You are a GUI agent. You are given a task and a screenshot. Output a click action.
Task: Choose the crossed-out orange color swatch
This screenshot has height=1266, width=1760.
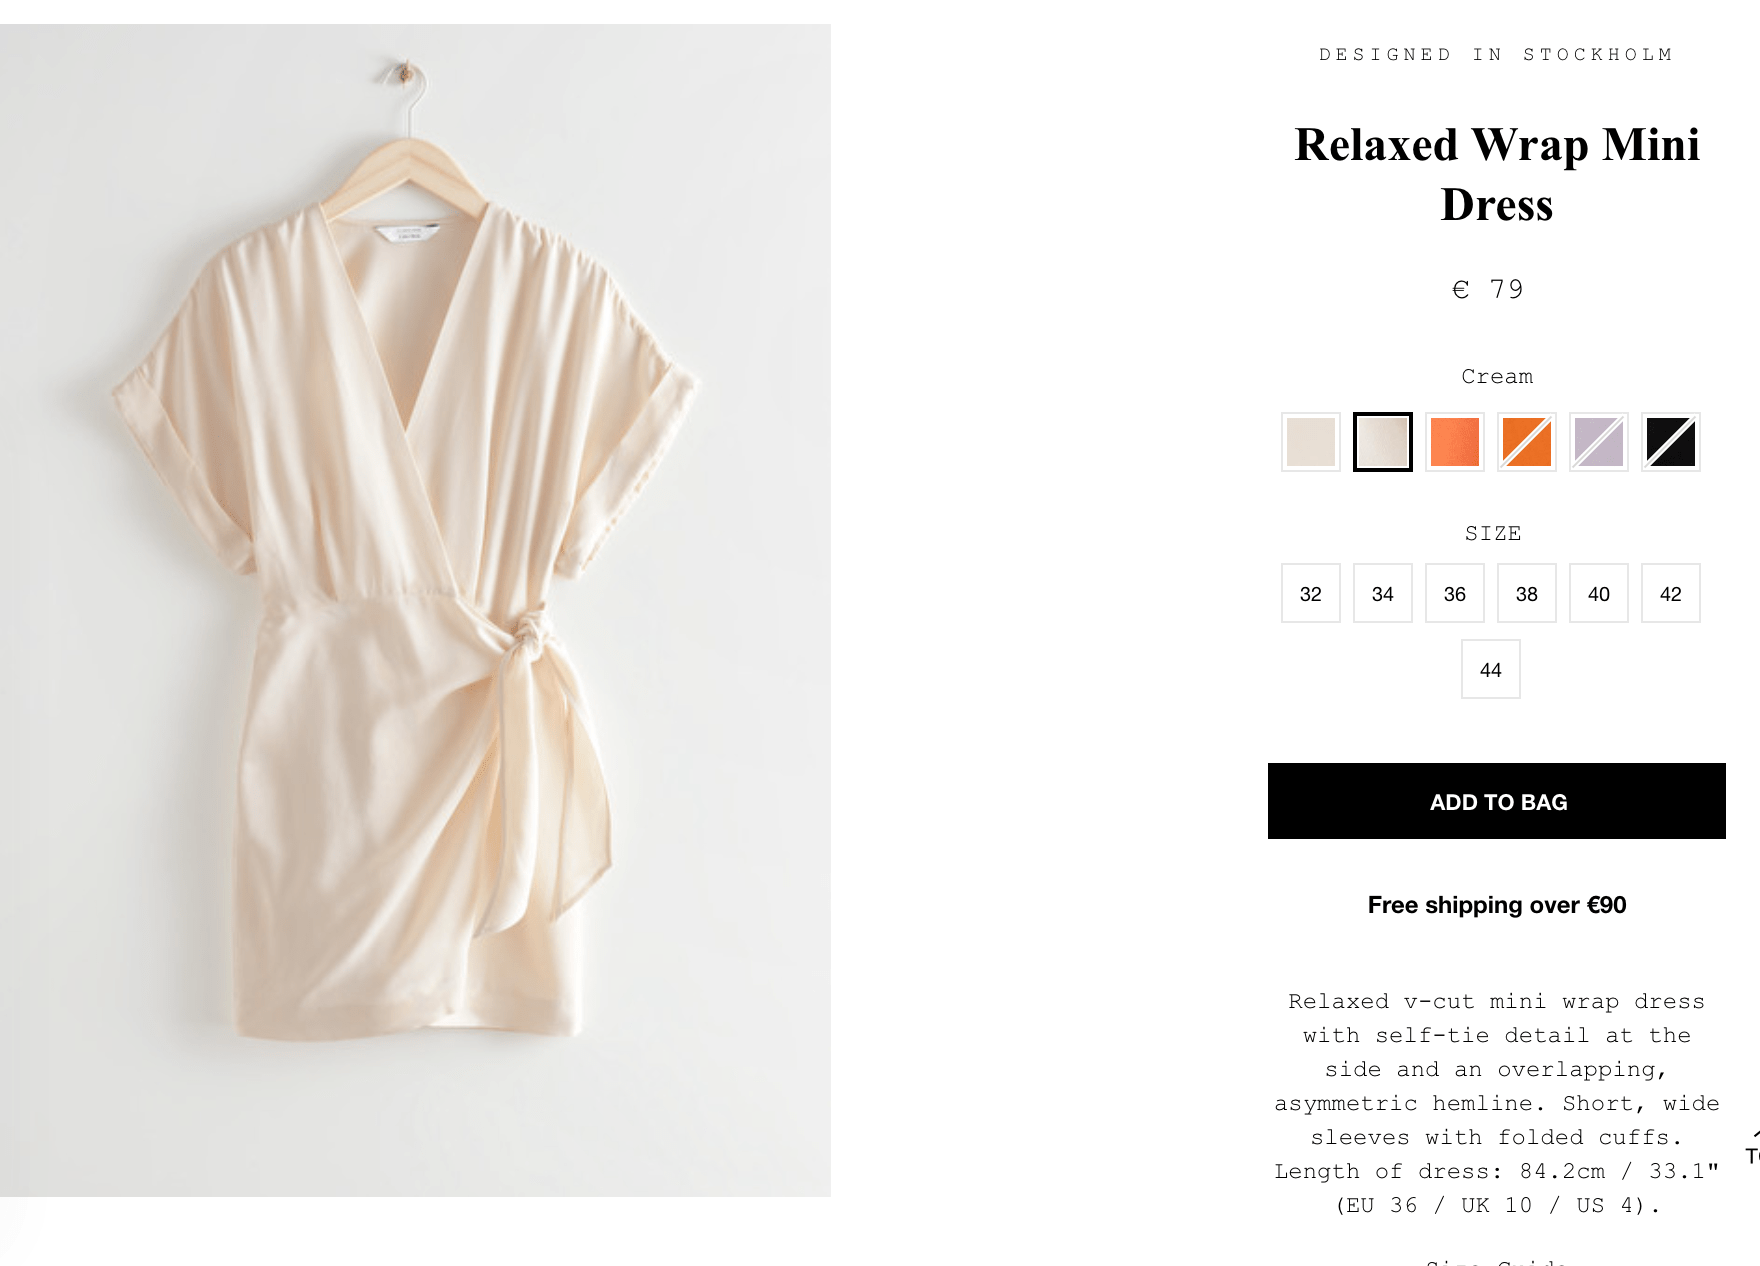point(1526,442)
